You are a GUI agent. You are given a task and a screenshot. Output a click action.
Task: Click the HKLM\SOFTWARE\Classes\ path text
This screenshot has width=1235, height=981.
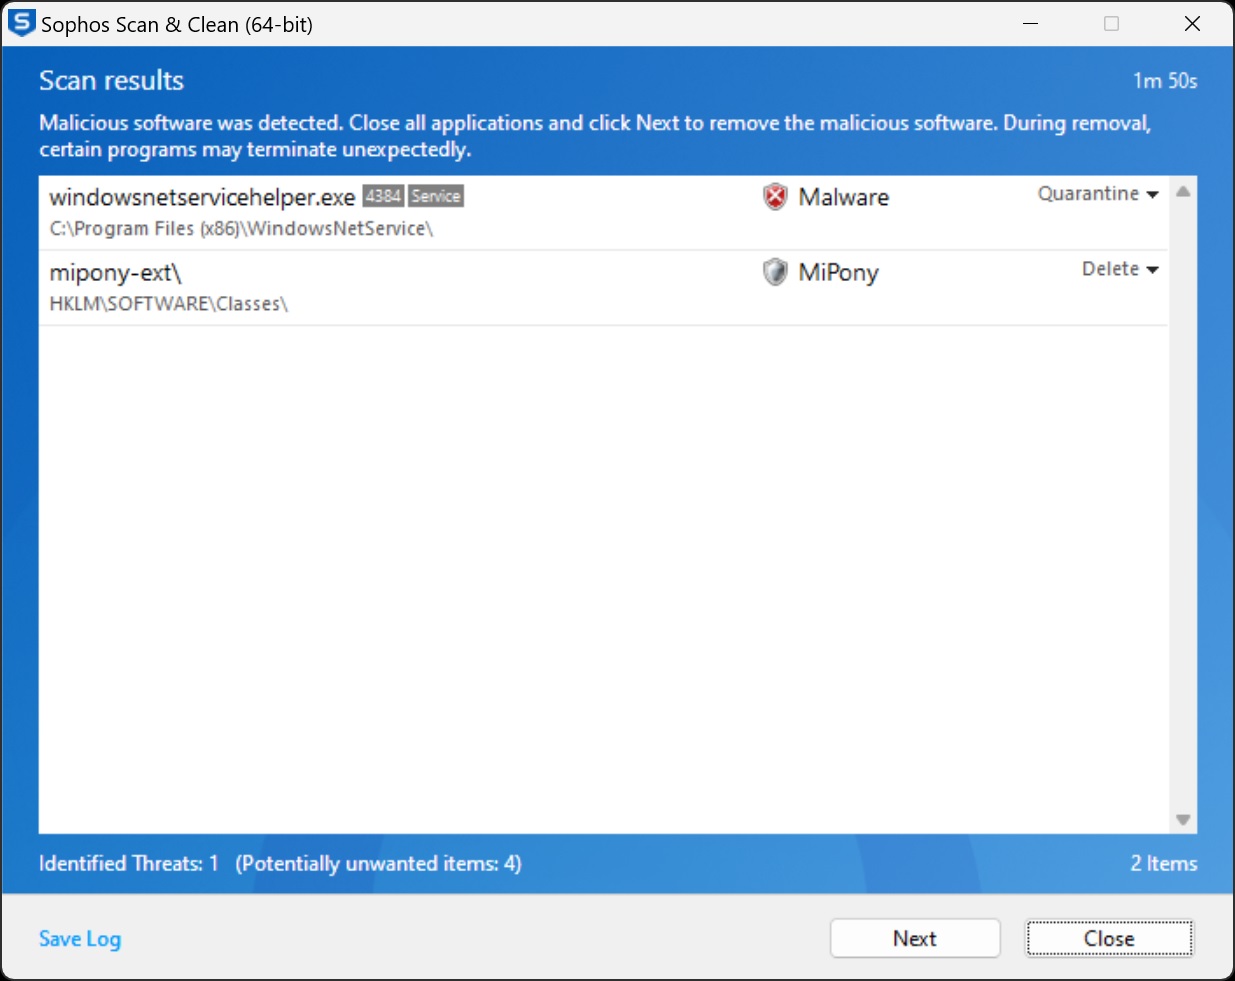[169, 304]
